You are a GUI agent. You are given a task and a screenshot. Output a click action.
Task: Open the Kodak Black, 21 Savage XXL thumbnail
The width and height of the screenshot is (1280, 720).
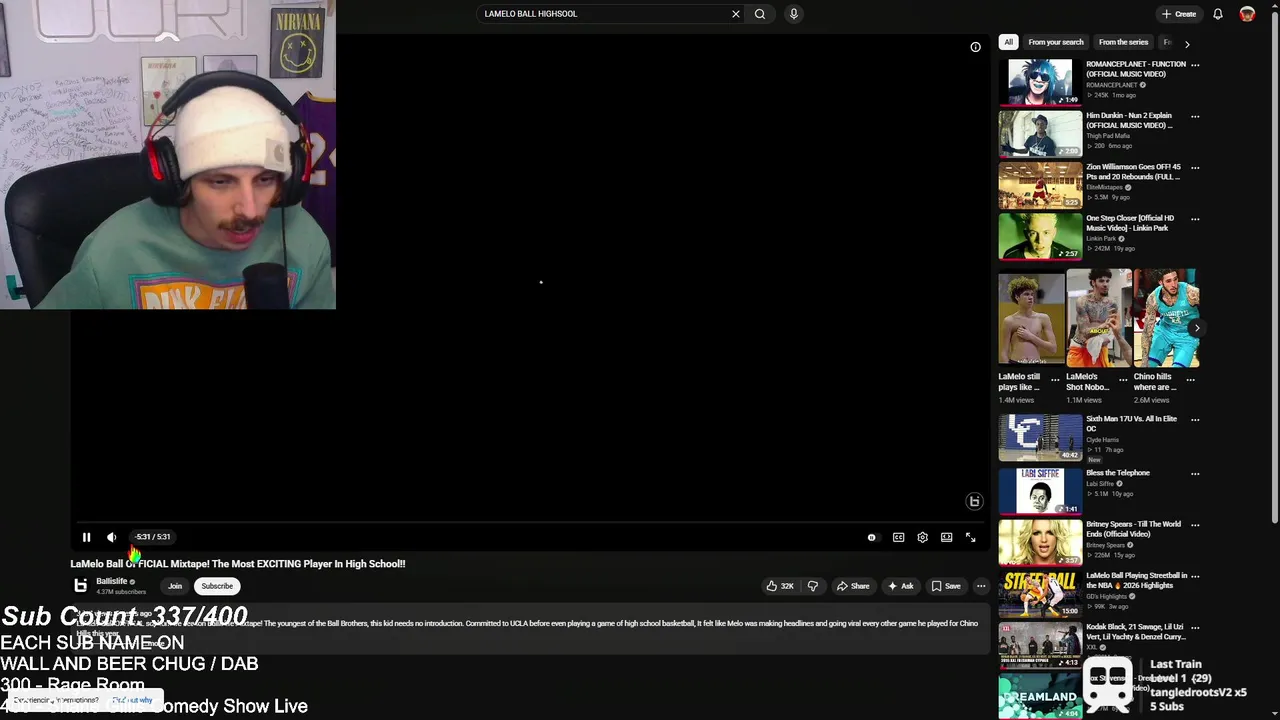pyautogui.click(x=1040, y=645)
